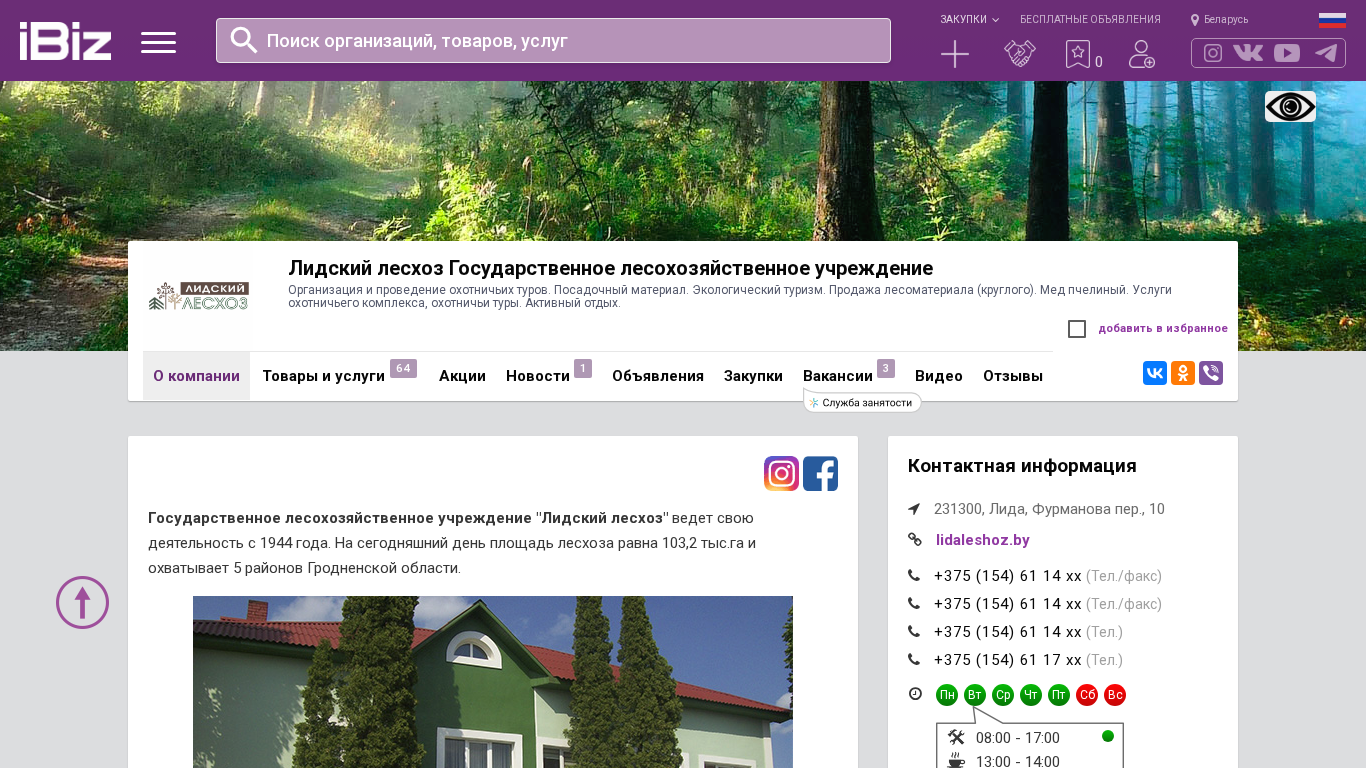Select Thursday (Чт) working hours circle

point(1031,695)
